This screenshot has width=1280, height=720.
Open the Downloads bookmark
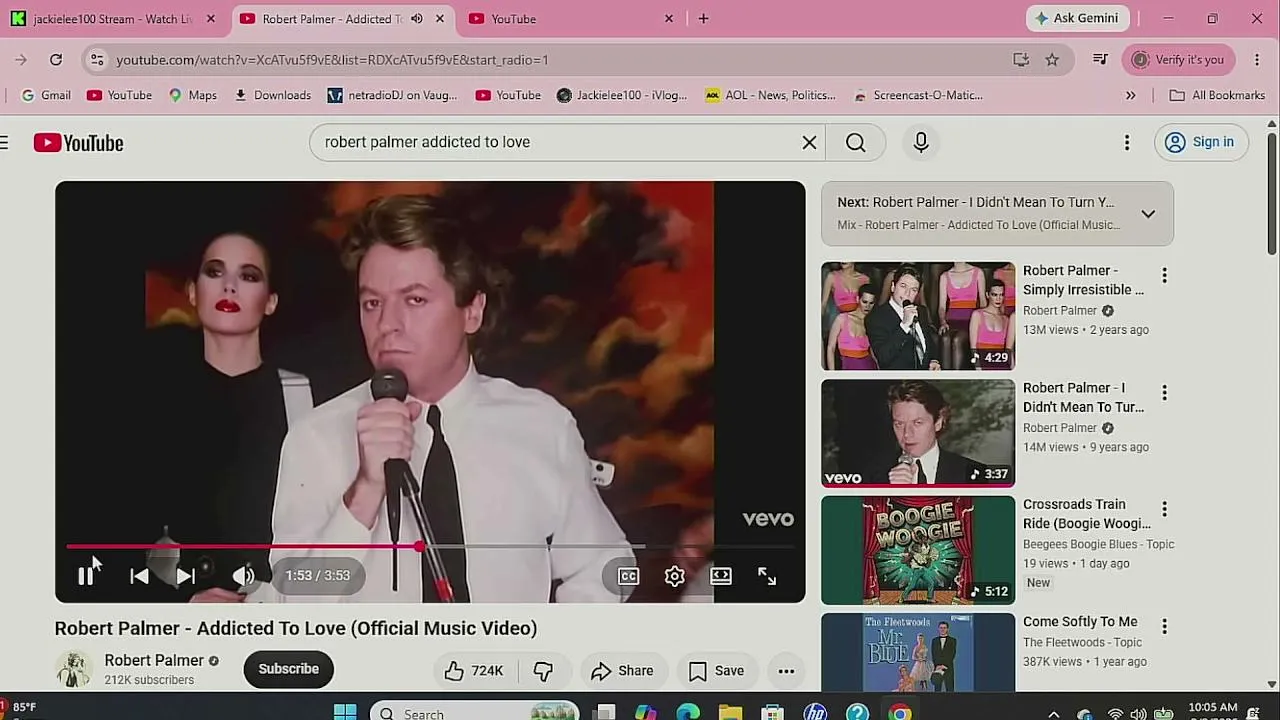[272, 95]
